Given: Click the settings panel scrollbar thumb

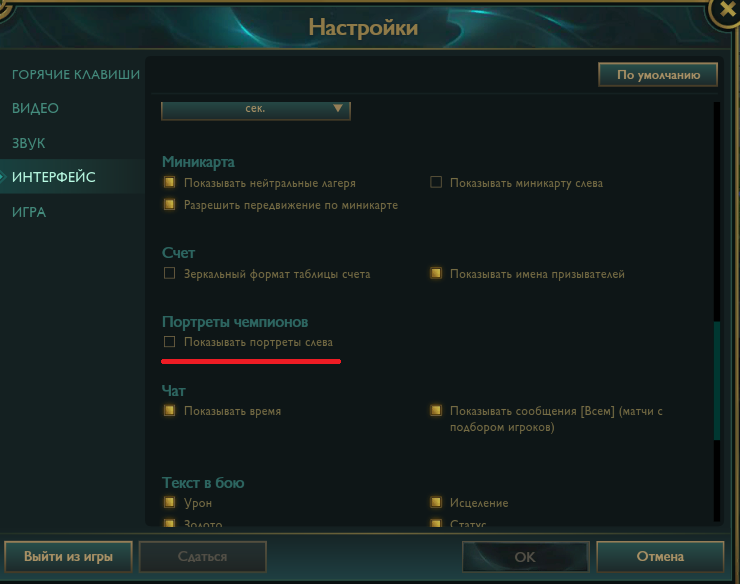Looking at the screenshot, I should 717,381.
